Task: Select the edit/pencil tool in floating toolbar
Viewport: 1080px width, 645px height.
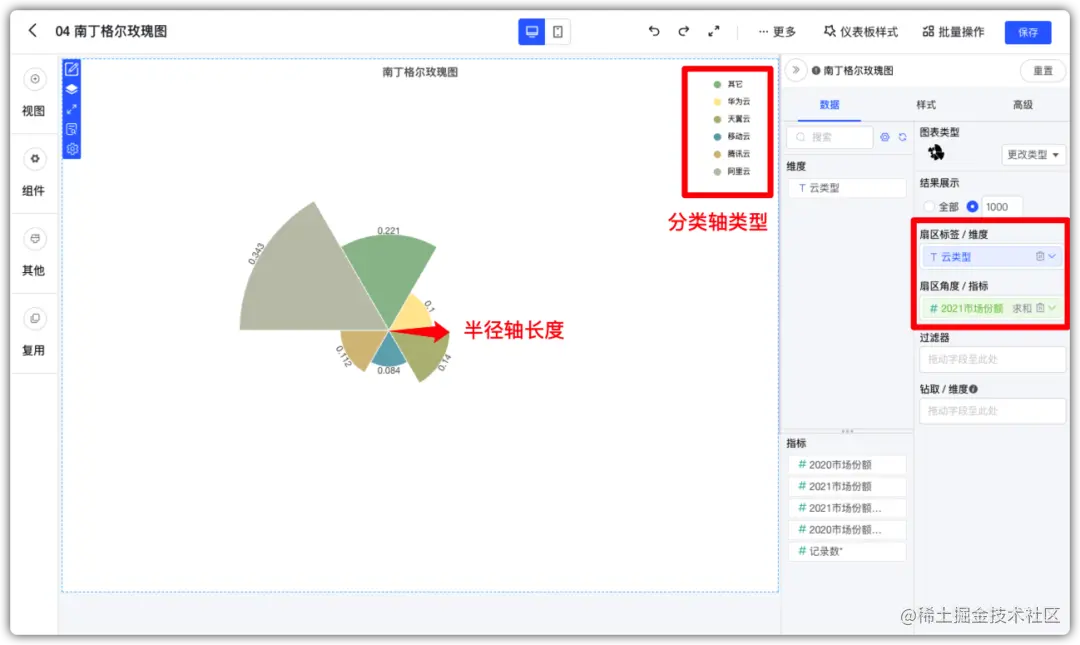Action: point(71,70)
